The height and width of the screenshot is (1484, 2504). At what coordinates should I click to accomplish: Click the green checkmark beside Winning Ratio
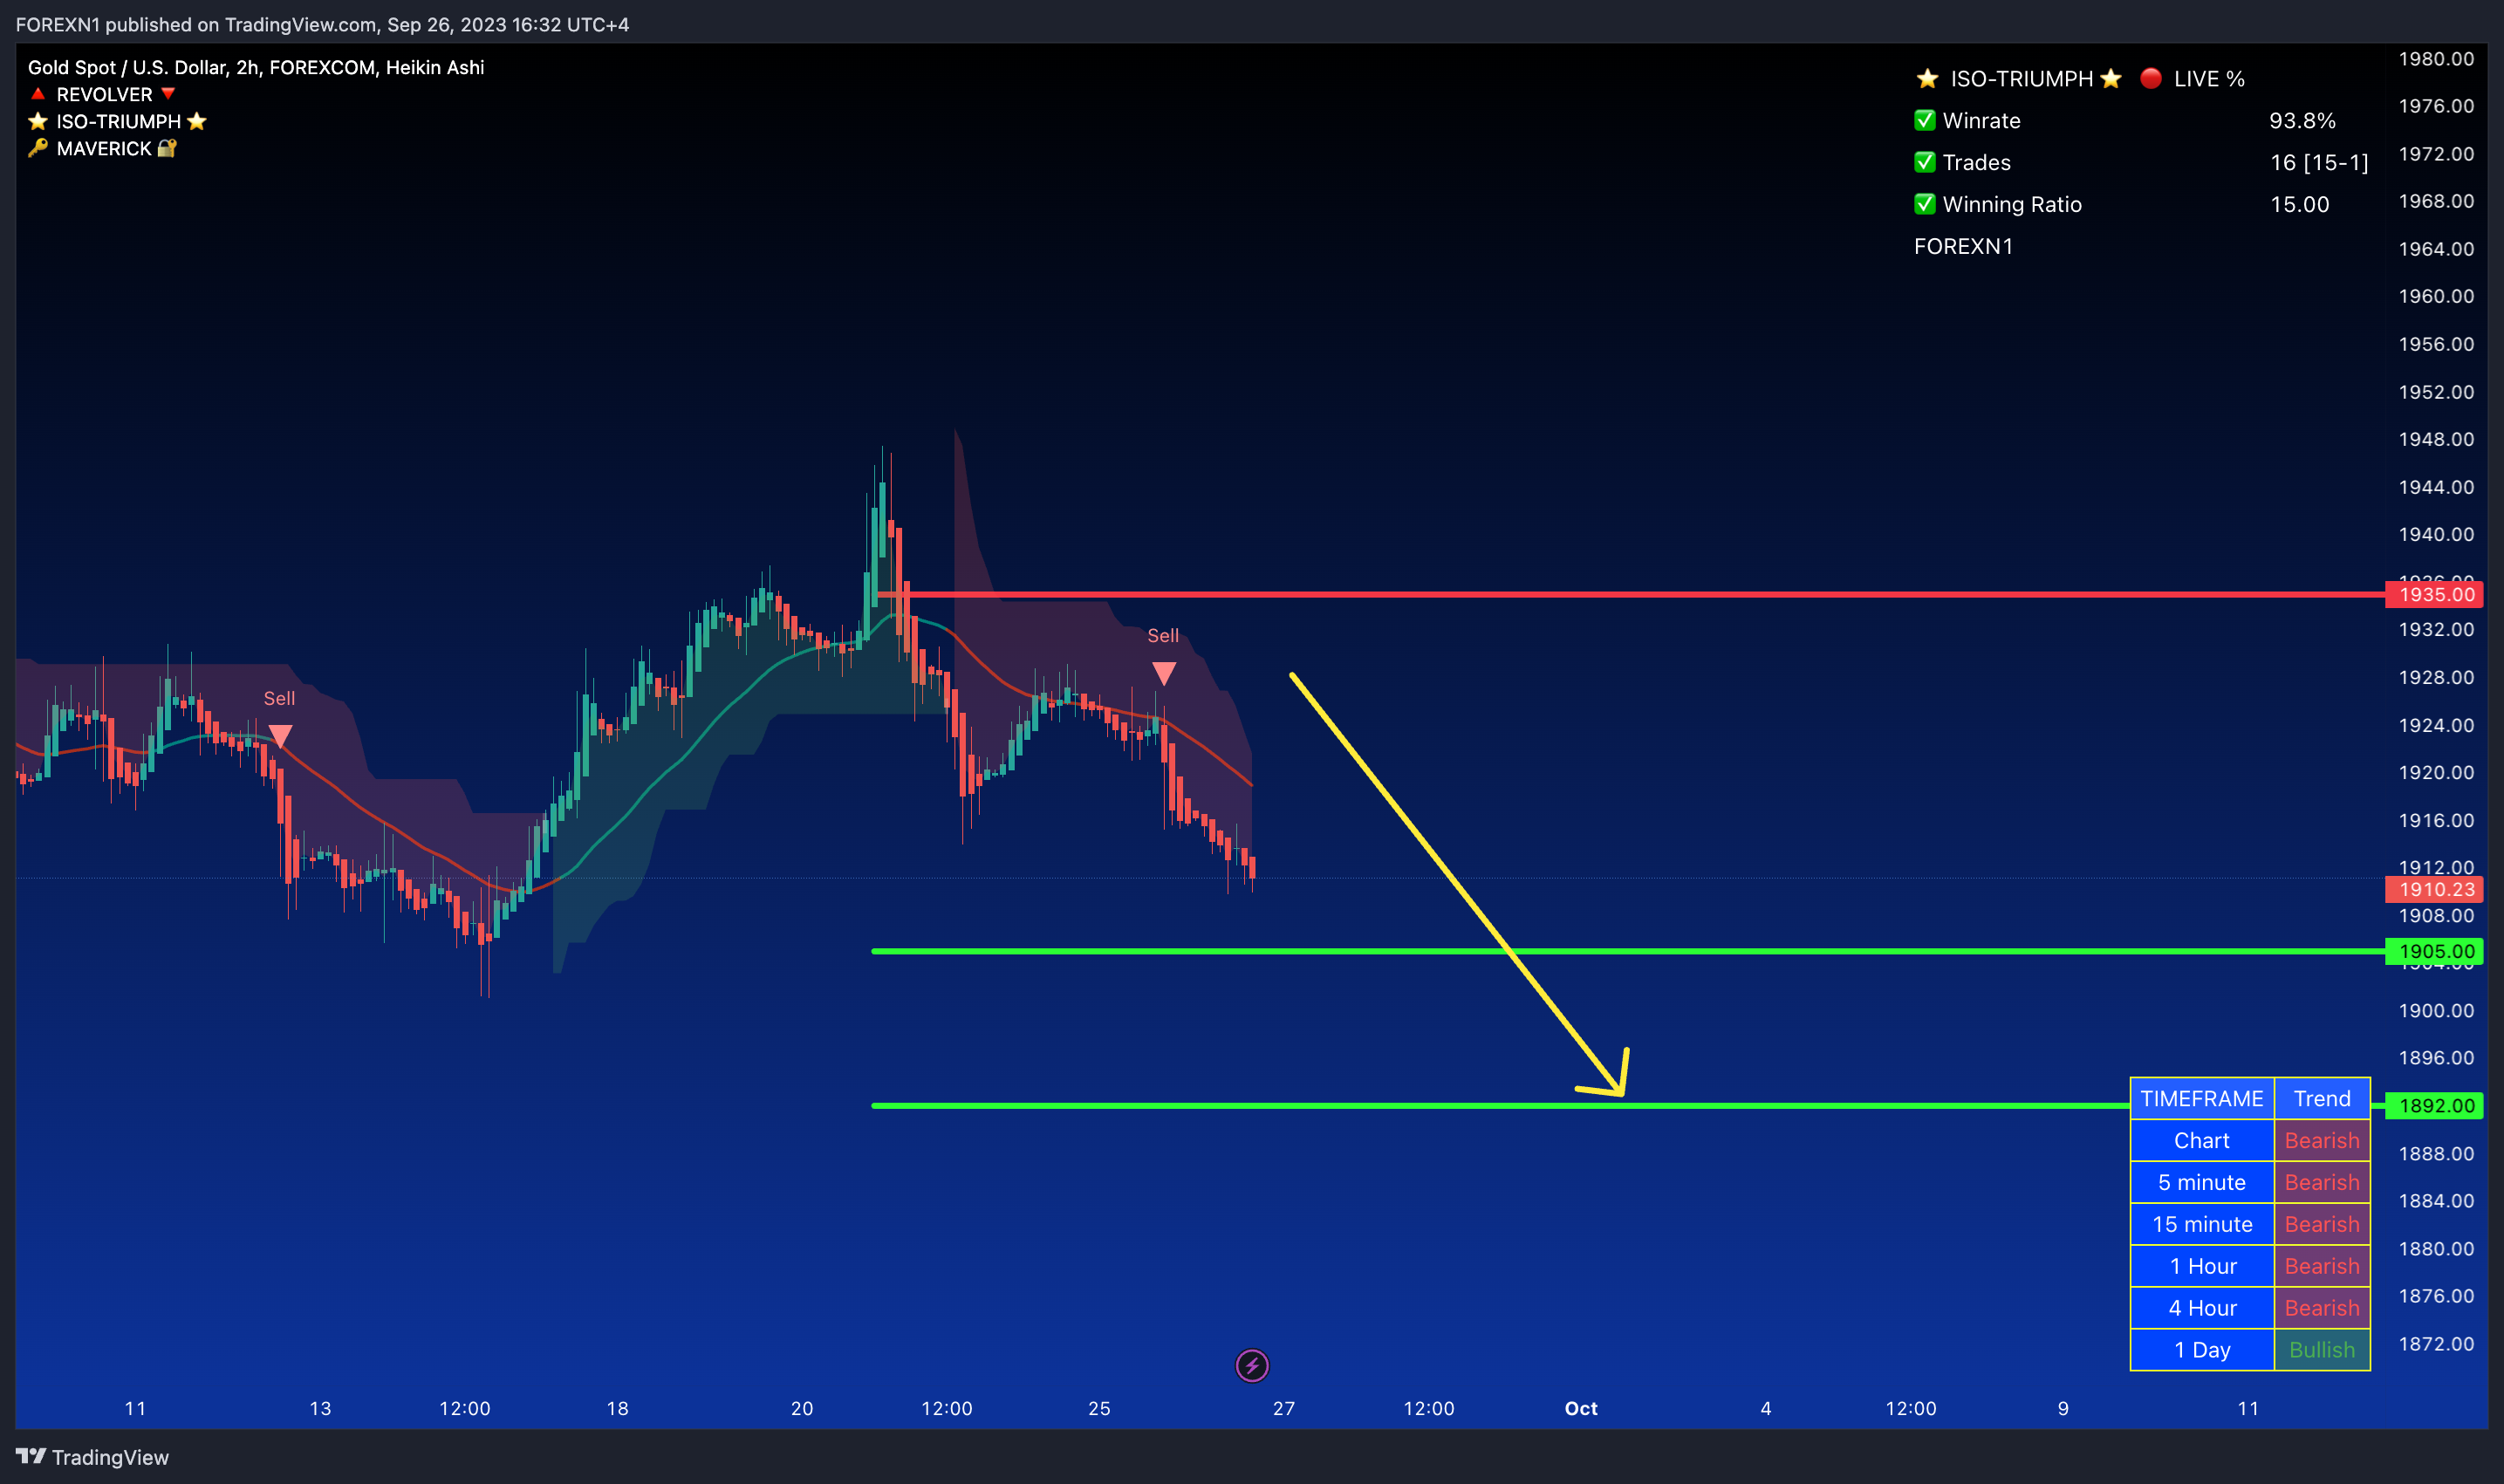(1924, 204)
